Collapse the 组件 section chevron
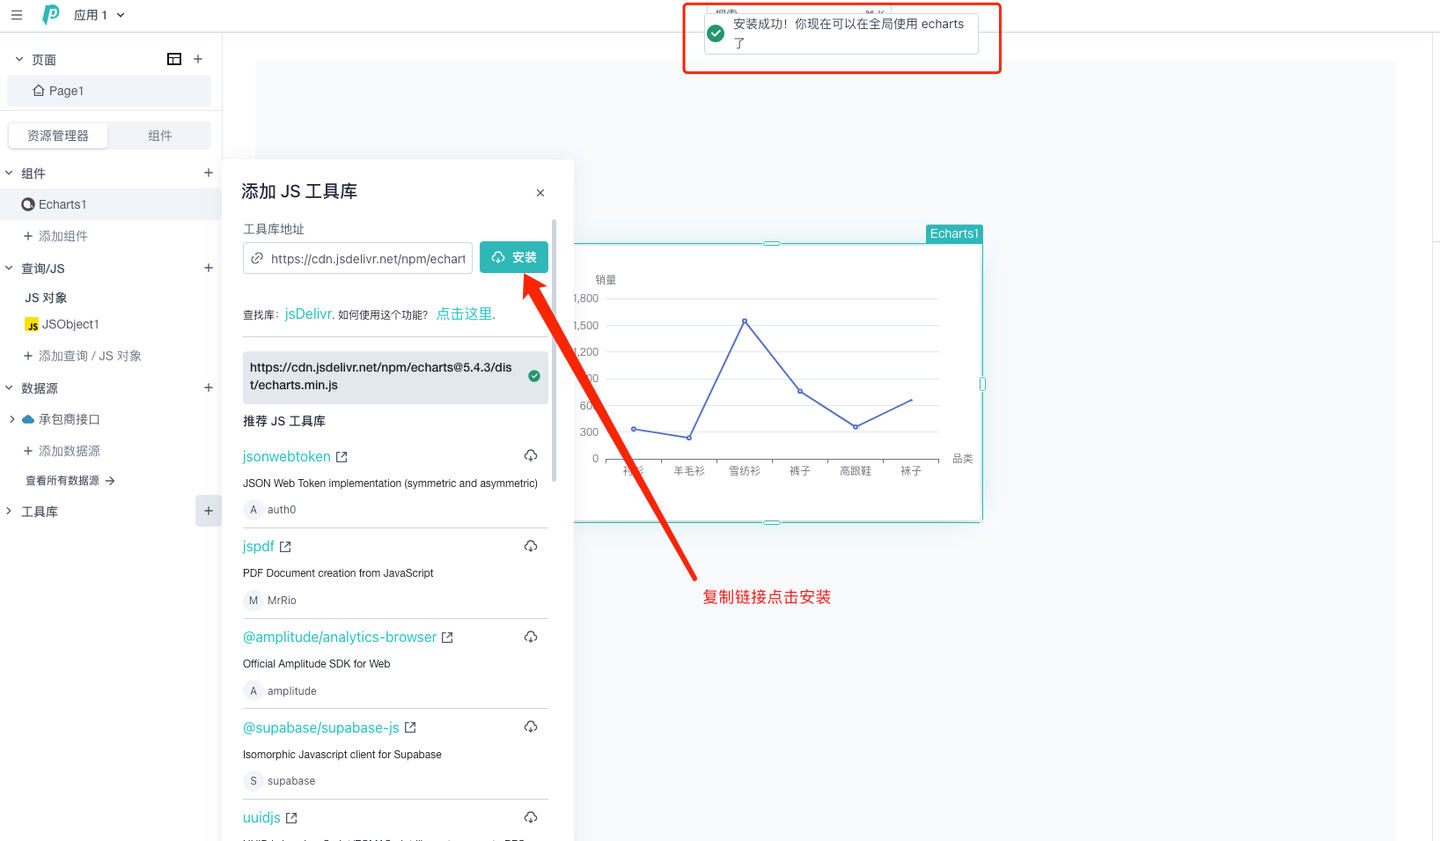This screenshot has width=1440, height=841. 9,173
